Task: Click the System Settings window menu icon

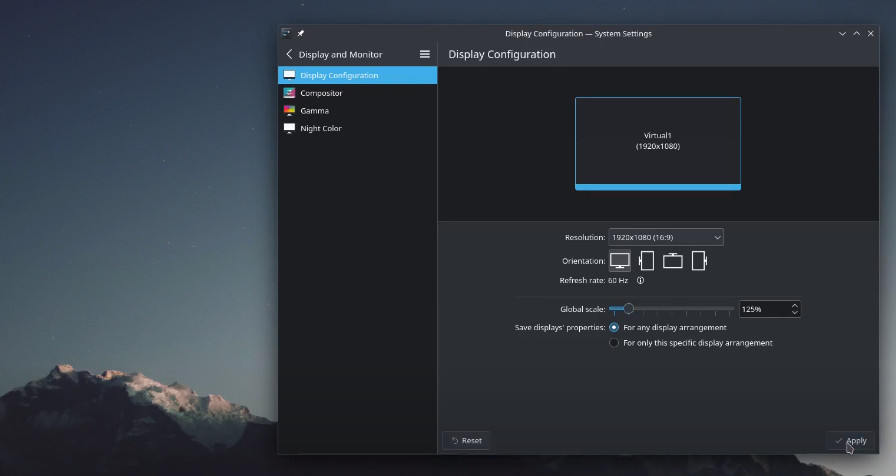Action: click(x=287, y=34)
